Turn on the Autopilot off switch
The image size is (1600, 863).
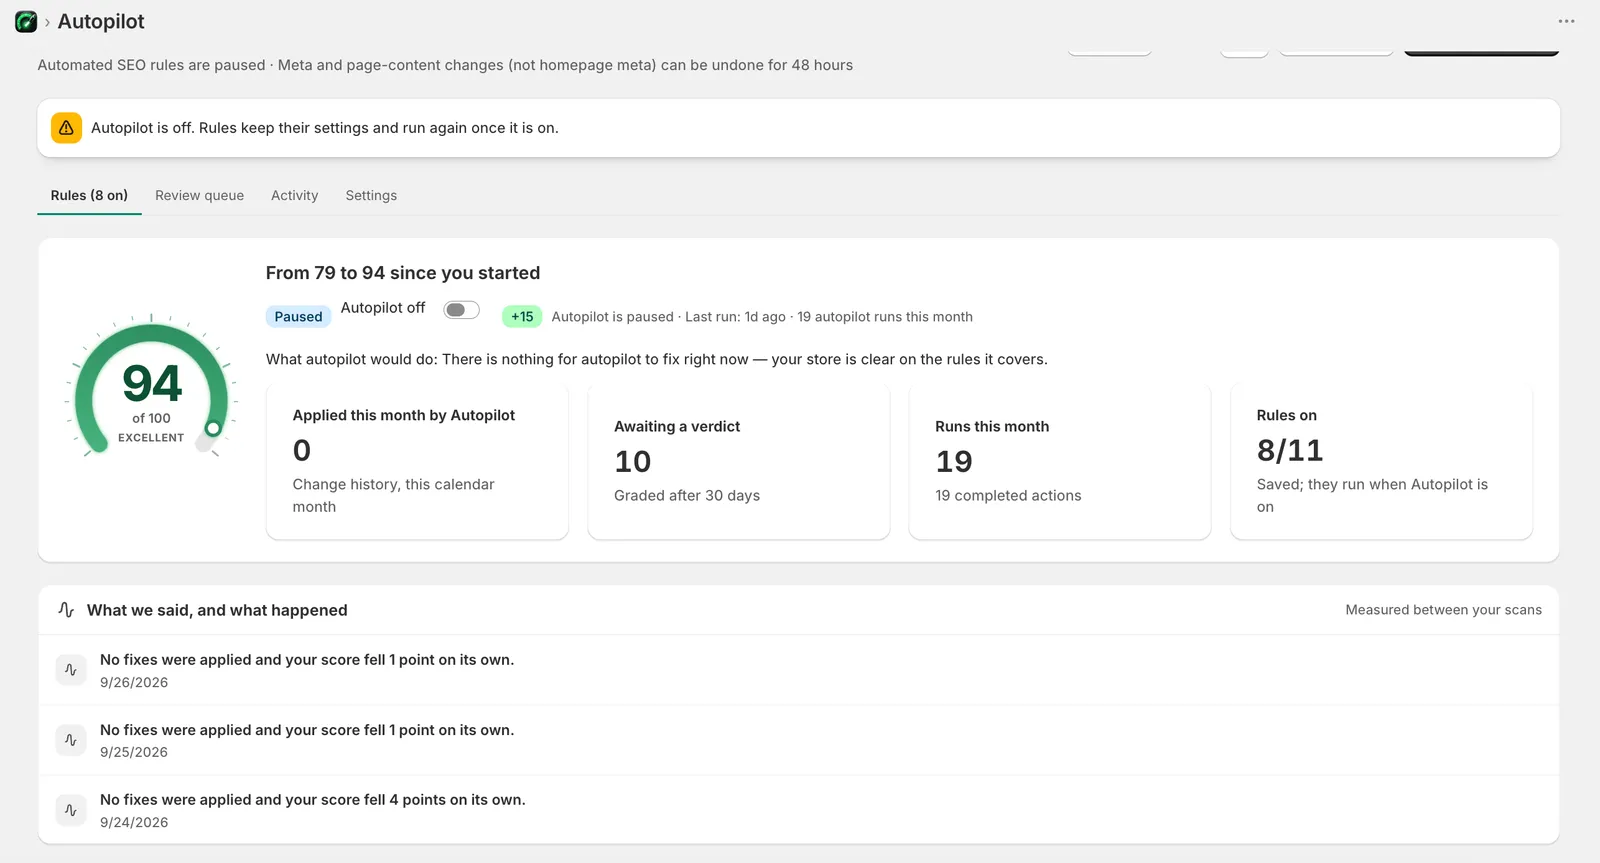461,310
